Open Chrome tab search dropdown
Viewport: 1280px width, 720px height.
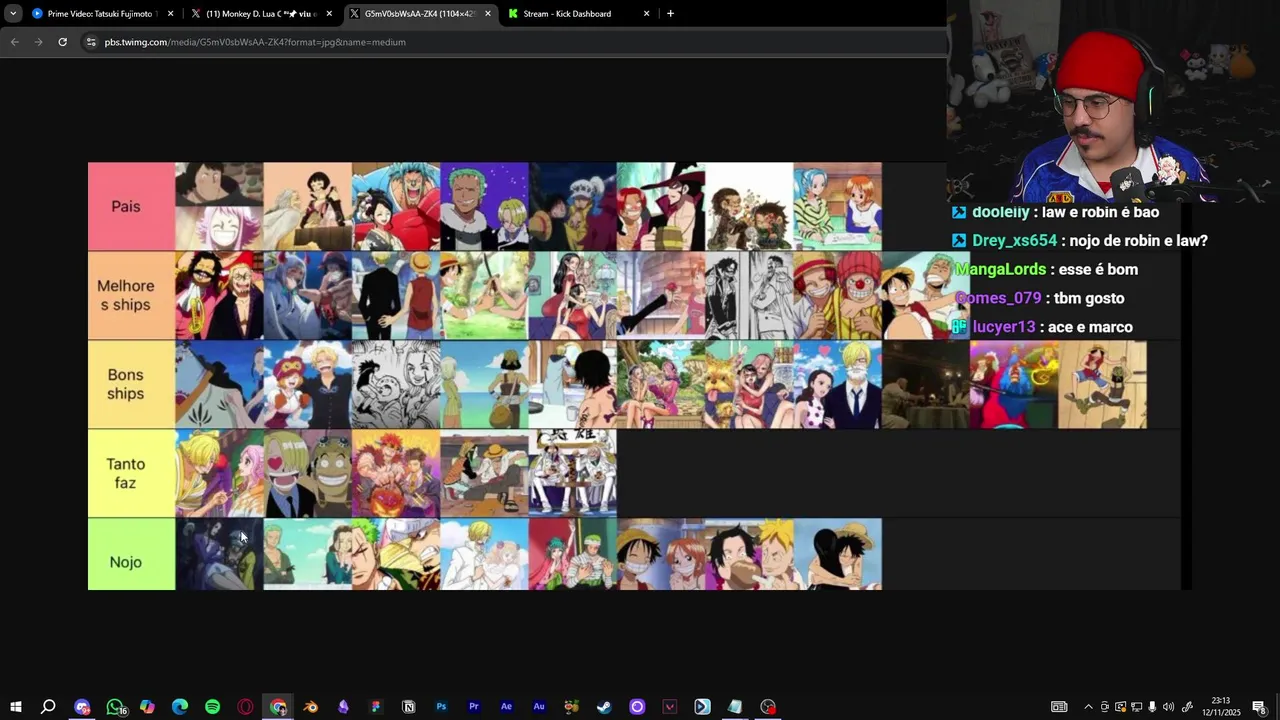[13, 14]
